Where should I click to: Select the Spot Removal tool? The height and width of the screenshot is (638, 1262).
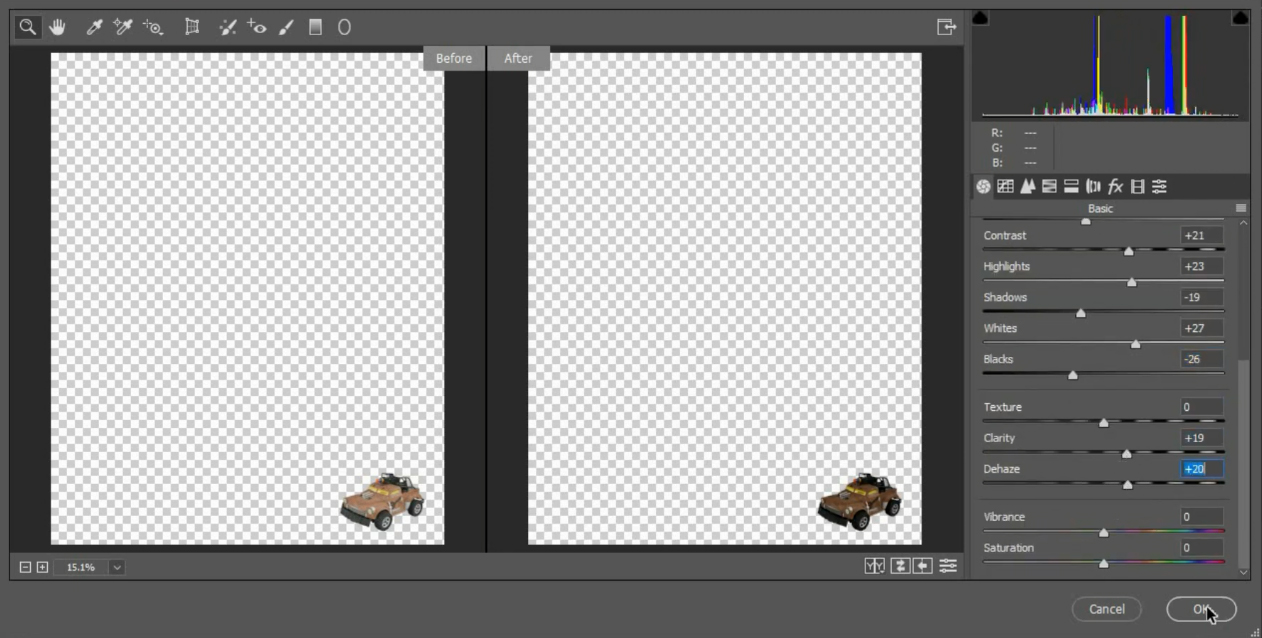[x=228, y=27]
